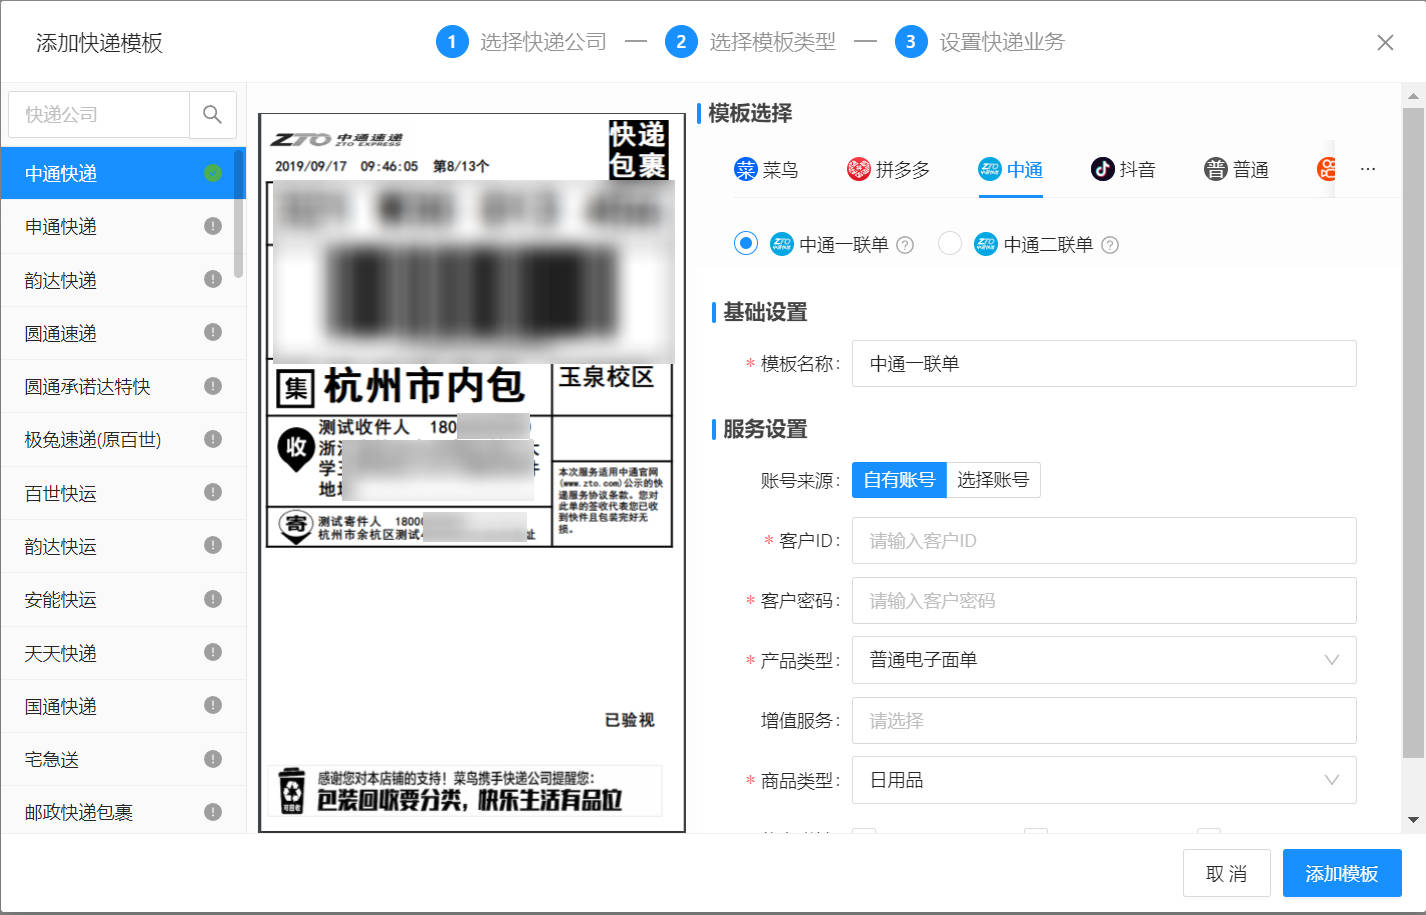Show more template tabs via ellipsis
The width and height of the screenshot is (1426, 915).
pos(1368,169)
